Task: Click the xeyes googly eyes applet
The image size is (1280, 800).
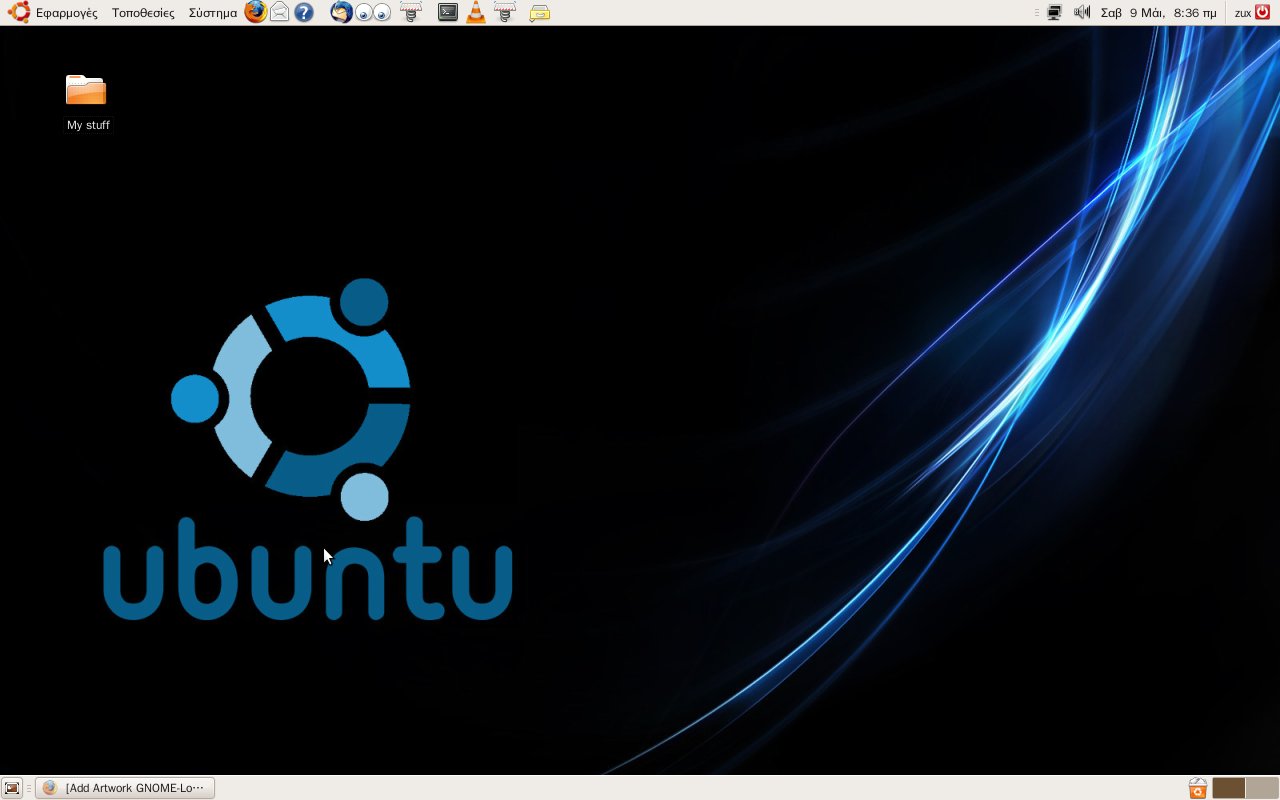Action: click(374, 13)
